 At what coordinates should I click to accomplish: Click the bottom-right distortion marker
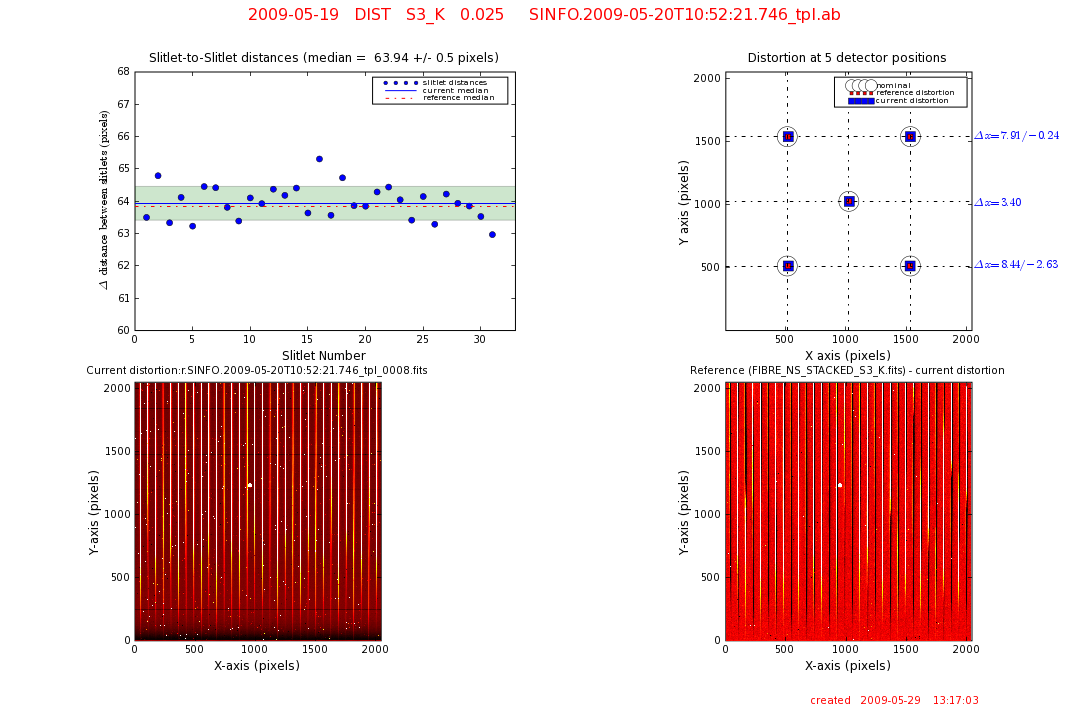pos(910,265)
